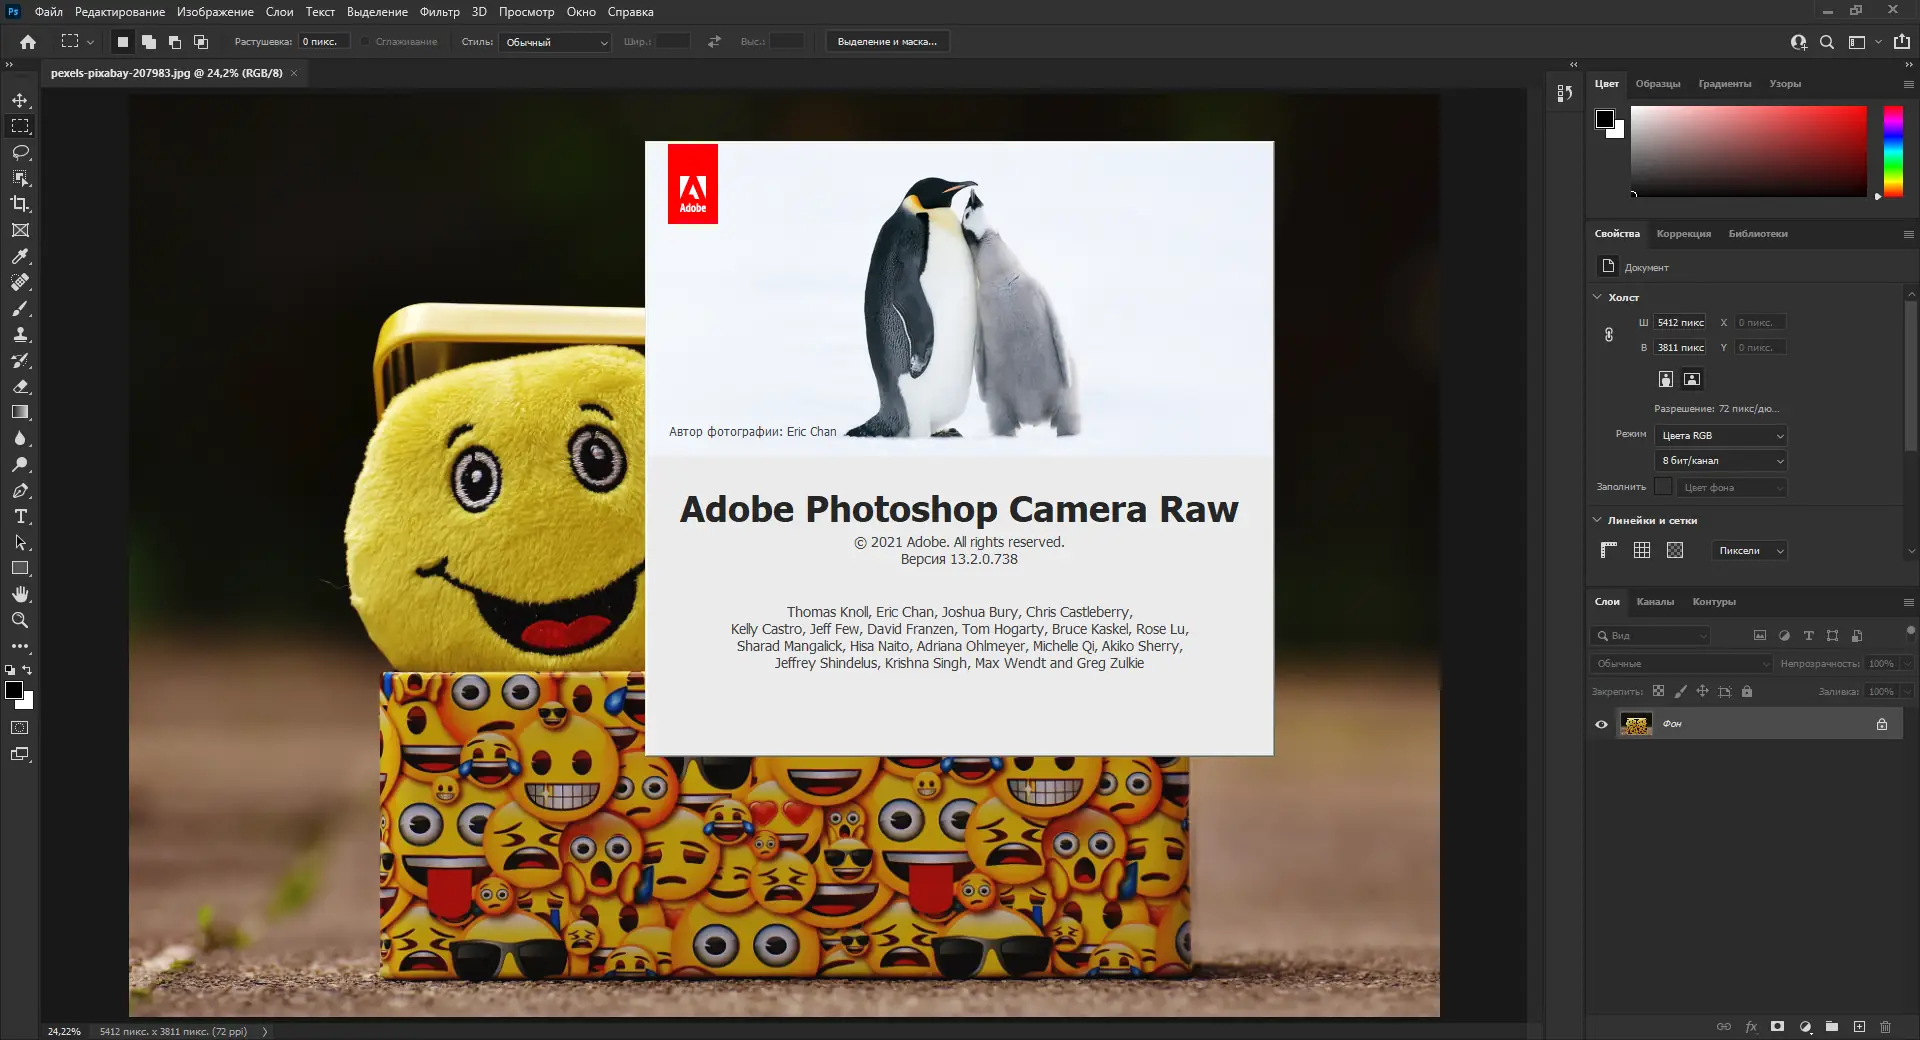Select the Brush tool
This screenshot has height=1040, width=1920.
coord(20,309)
